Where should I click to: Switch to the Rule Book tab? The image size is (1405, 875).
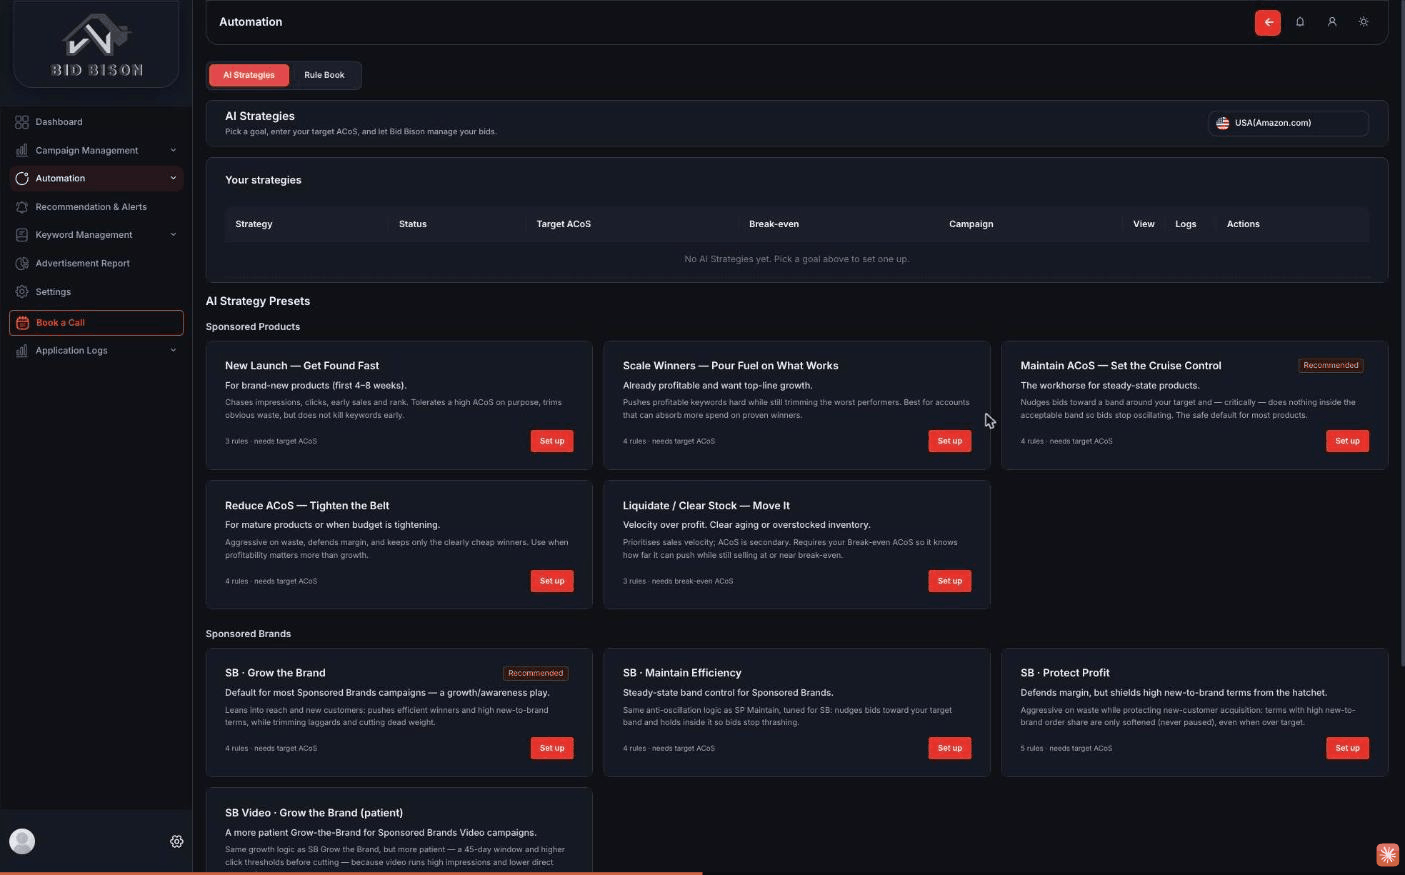pyautogui.click(x=324, y=75)
